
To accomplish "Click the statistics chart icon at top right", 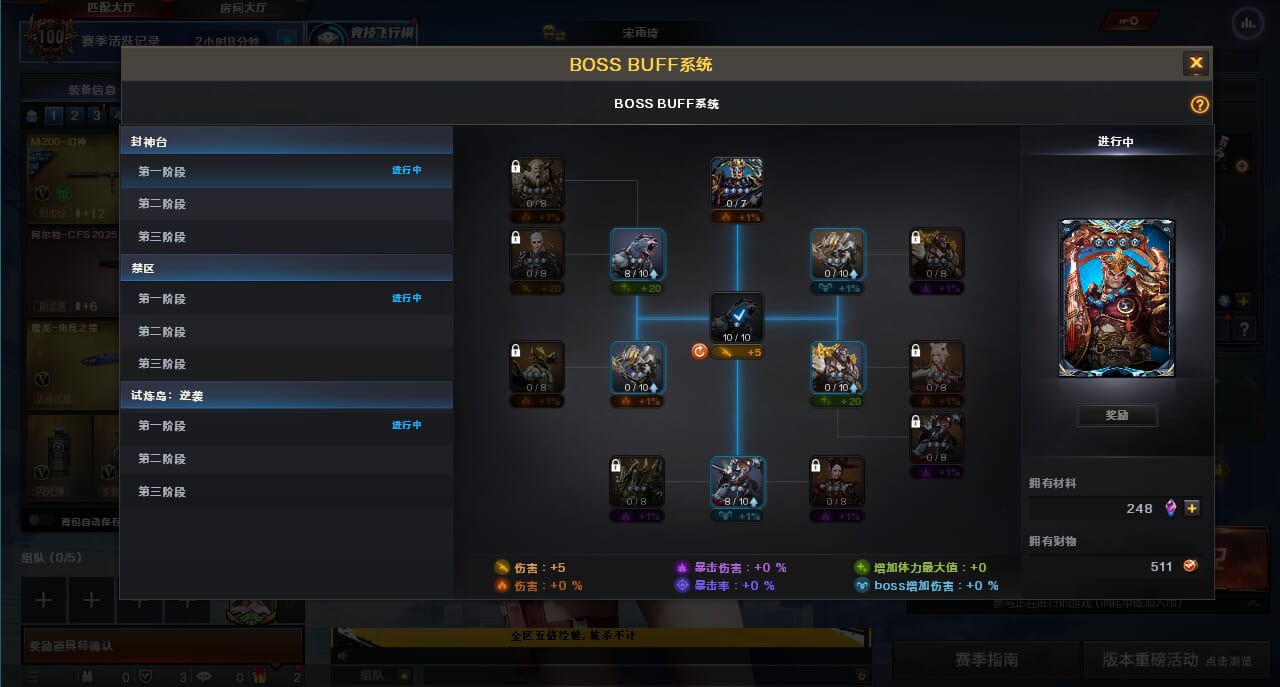I will pos(1247,21).
